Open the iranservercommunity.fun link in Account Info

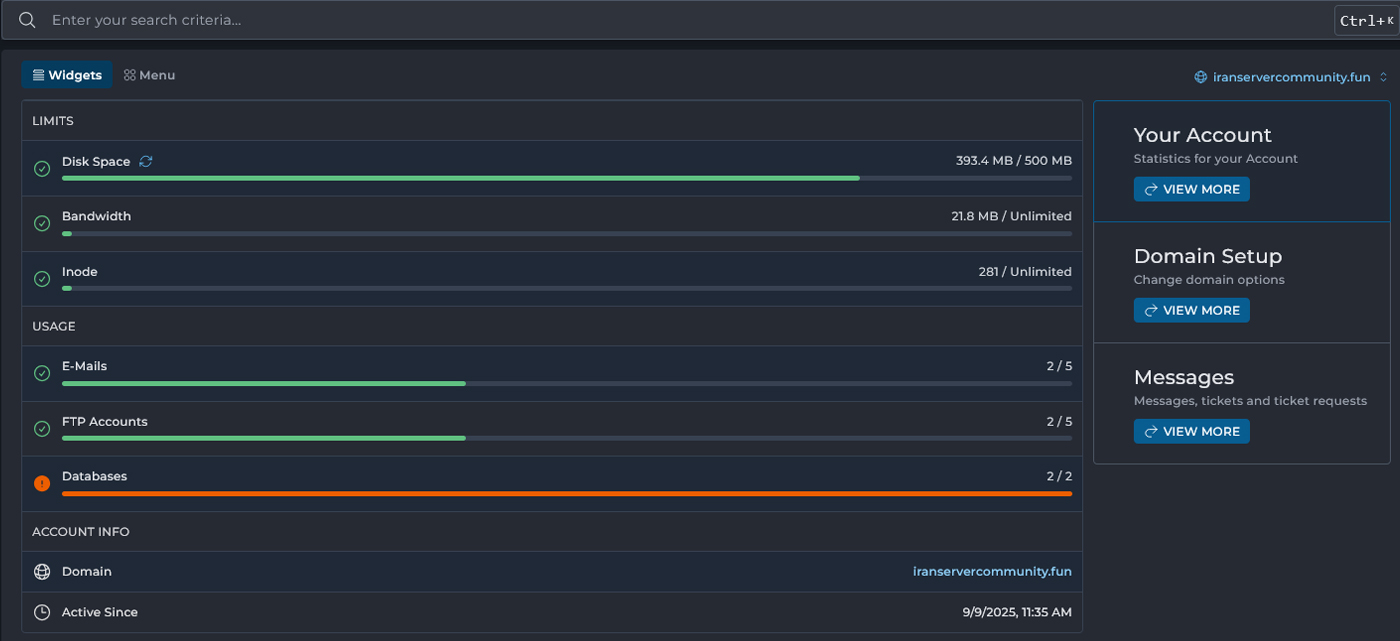(991, 572)
